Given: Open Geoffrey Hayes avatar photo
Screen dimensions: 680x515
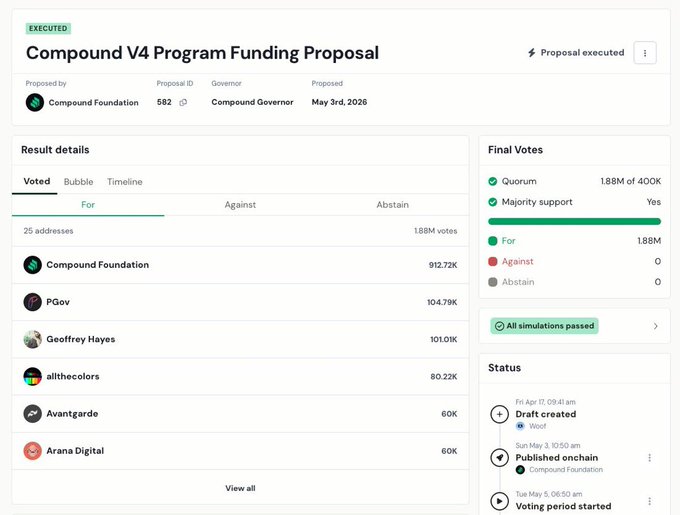Looking at the screenshot, I should coord(33,339).
